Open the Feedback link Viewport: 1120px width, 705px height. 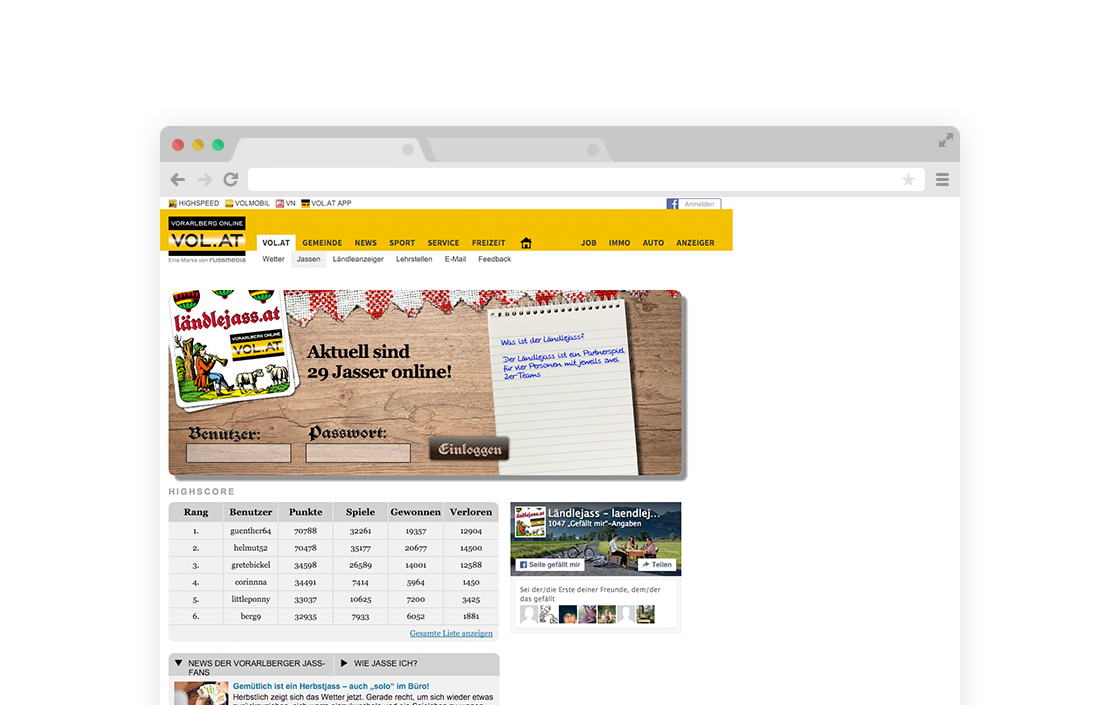point(494,259)
